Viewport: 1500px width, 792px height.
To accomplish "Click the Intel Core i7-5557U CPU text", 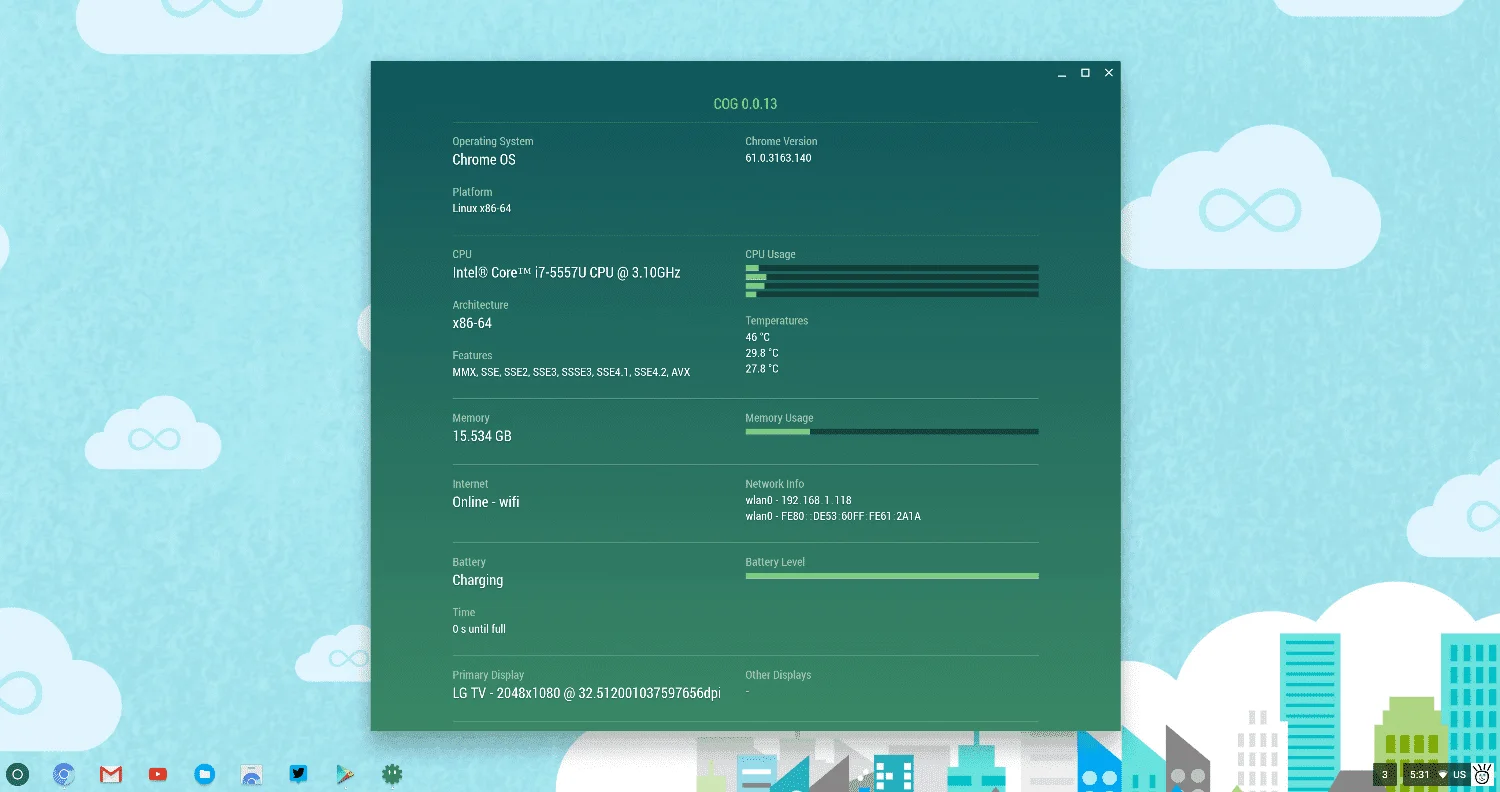I will coord(566,273).
